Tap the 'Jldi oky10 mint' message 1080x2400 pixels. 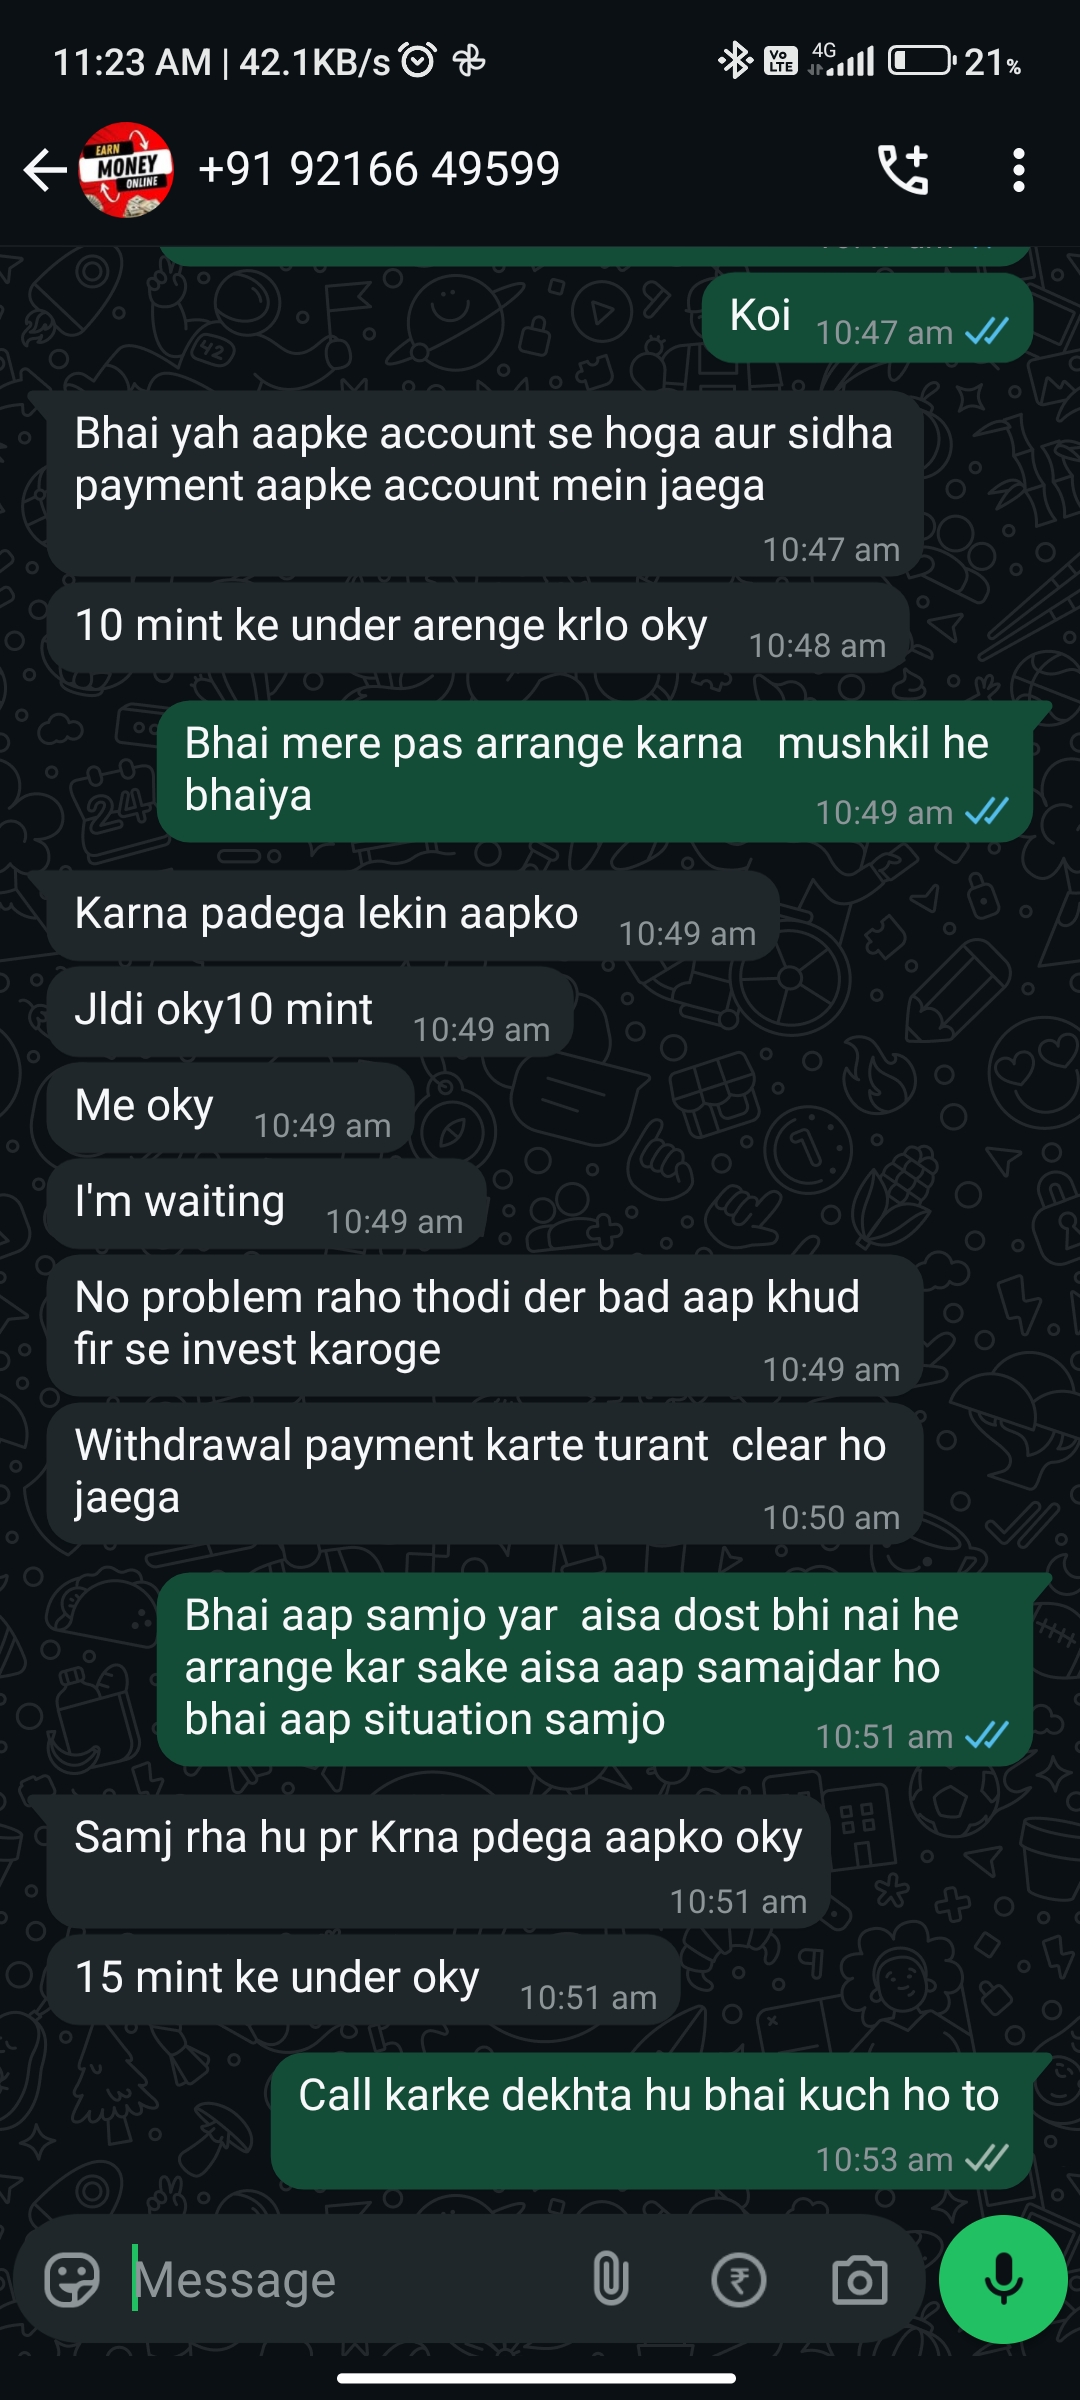click(310, 1012)
